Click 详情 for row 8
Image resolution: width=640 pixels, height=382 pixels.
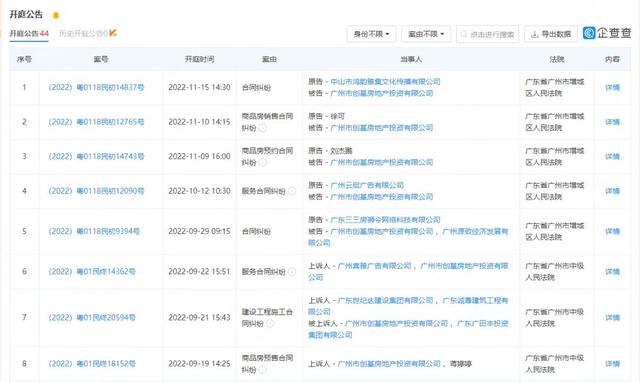pyautogui.click(x=612, y=364)
